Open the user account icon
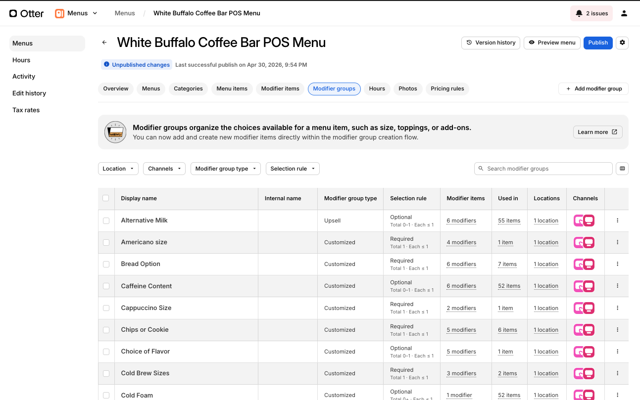 [x=624, y=13]
